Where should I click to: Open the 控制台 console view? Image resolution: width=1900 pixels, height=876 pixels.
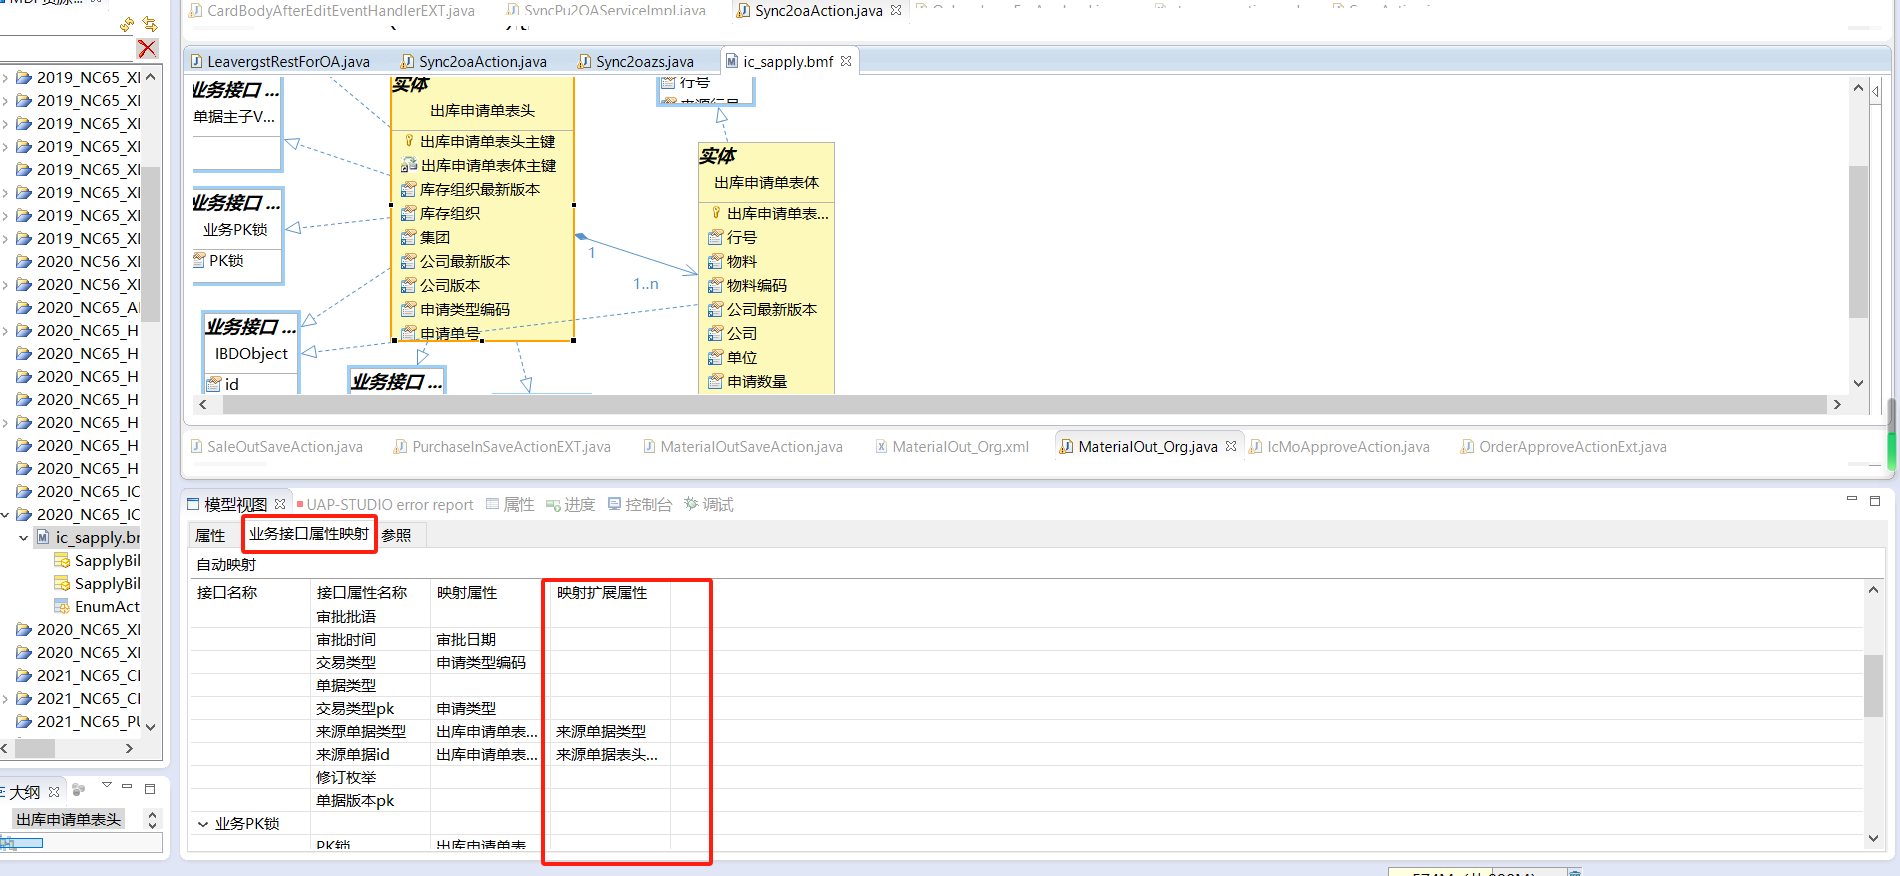coord(639,504)
